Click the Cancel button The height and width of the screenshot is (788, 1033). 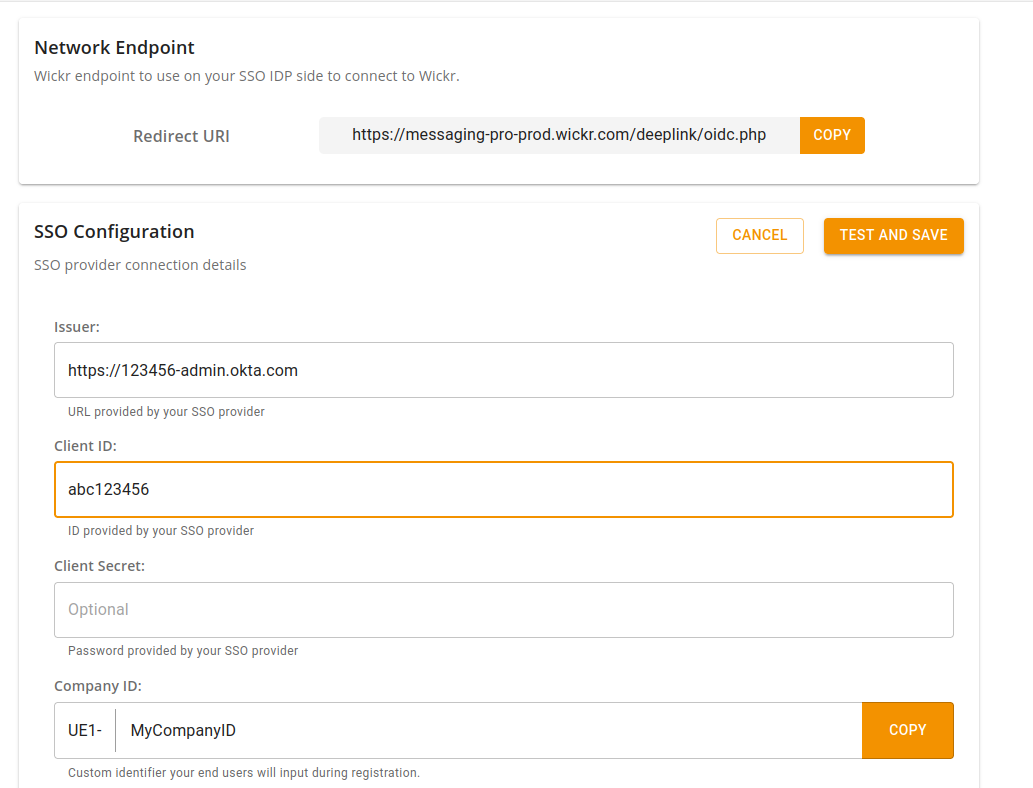(760, 235)
